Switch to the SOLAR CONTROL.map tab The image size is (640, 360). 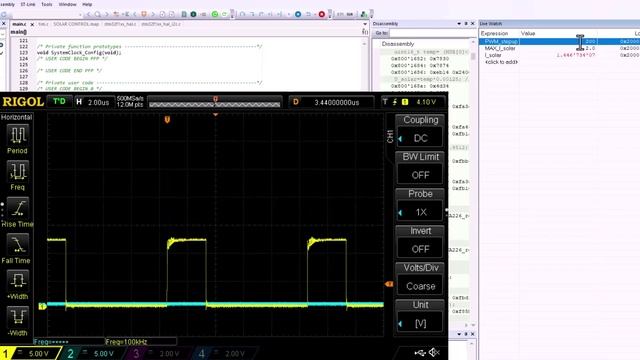click(76, 24)
